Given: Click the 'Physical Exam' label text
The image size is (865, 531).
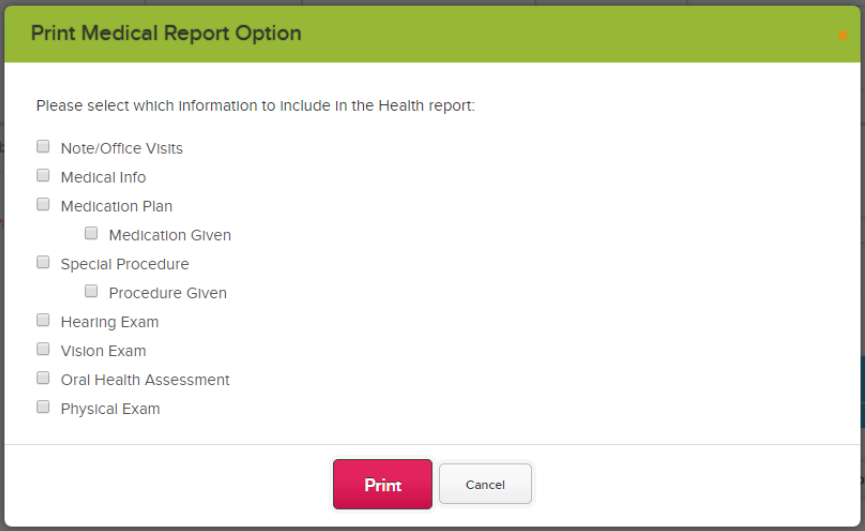Looking at the screenshot, I should click(x=110, y=409).
